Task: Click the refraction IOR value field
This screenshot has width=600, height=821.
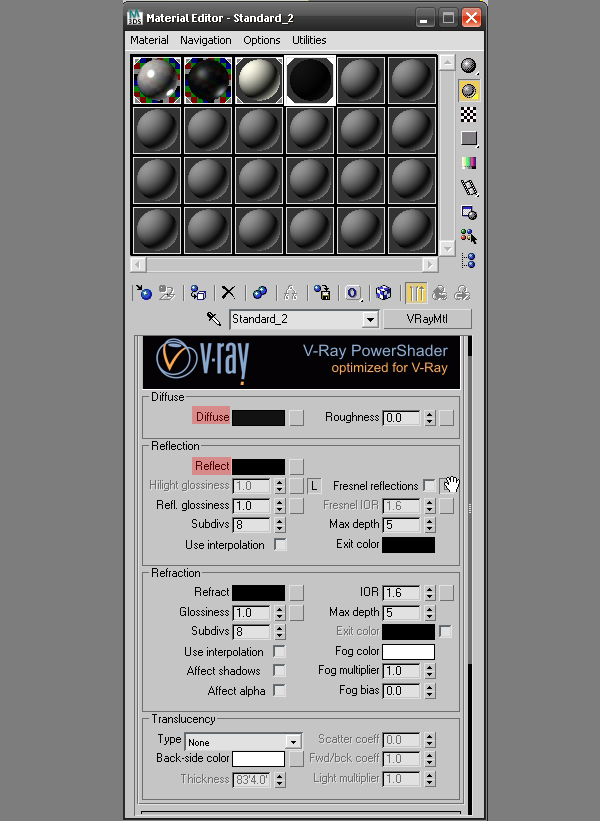Action: click(x=401, y=593)
